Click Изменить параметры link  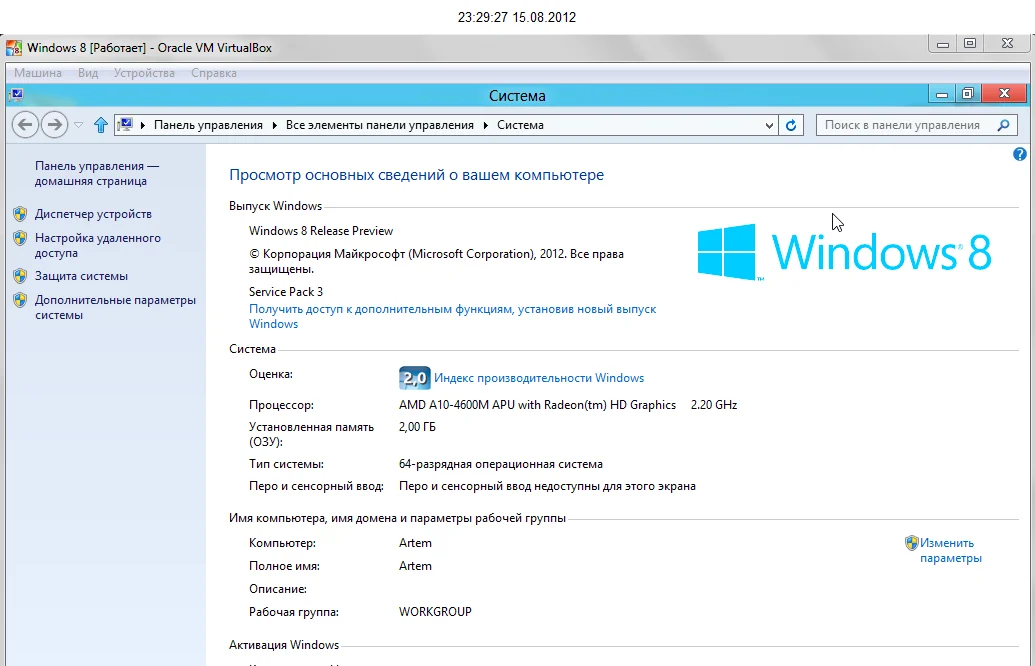point(951,550)
